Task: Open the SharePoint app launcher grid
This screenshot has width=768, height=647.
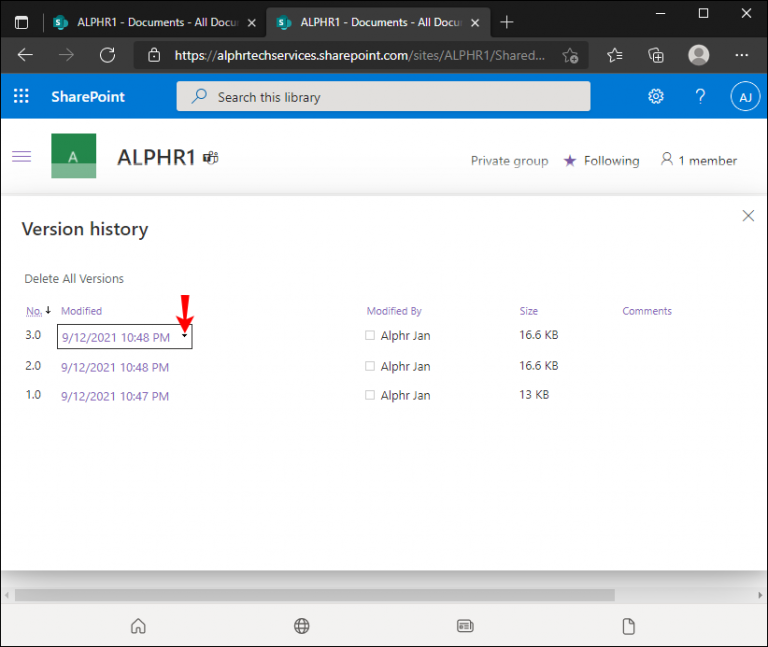Action: click(21, 97)
